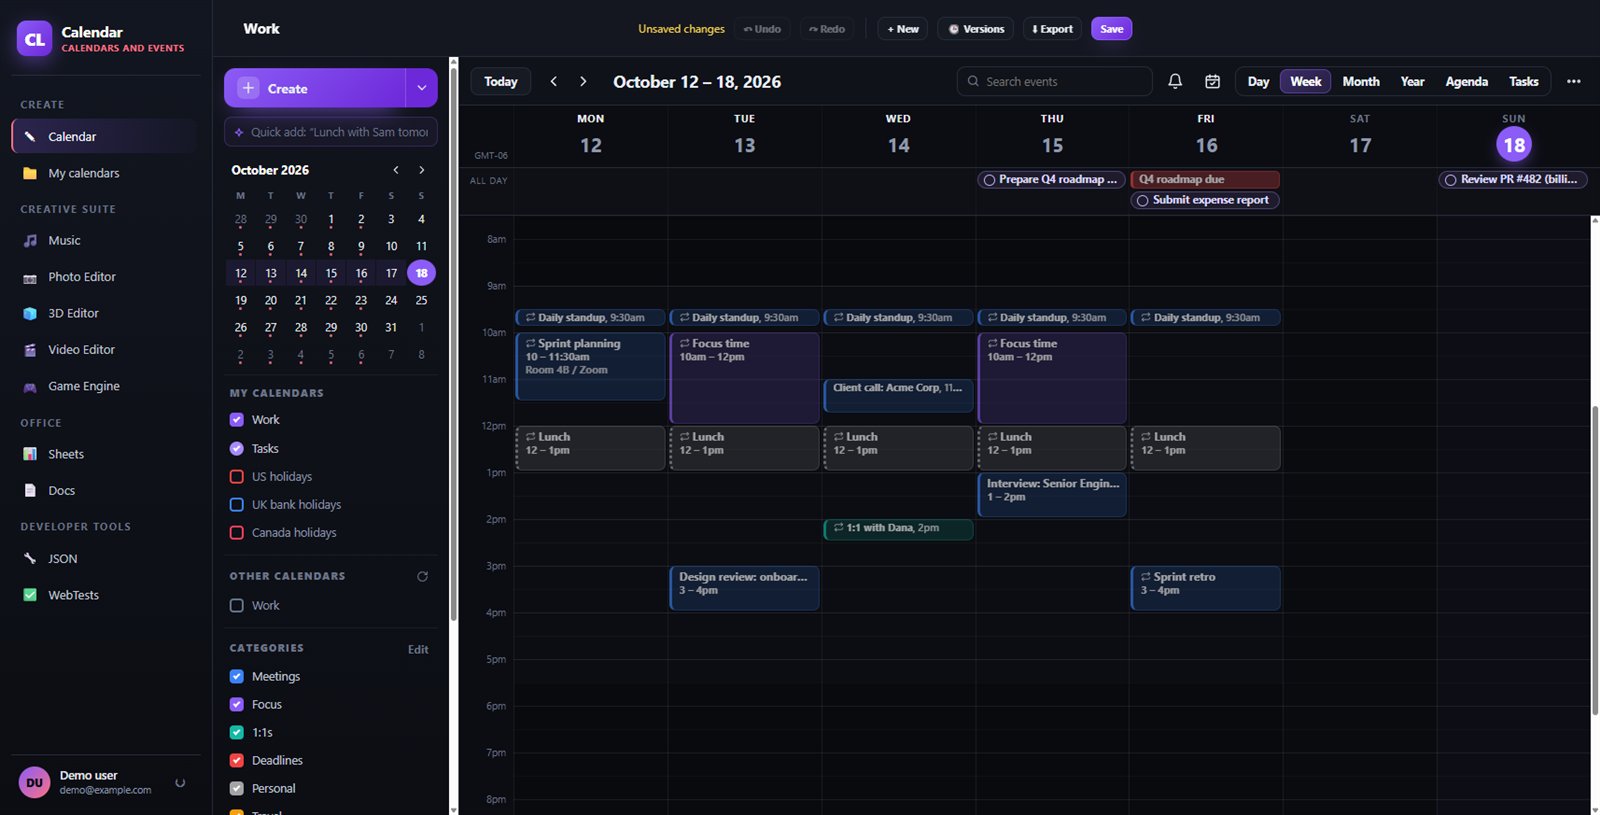
Task: Enable the Canada holidays calendar
Action: pyautogui.click(x=237, y=532)
